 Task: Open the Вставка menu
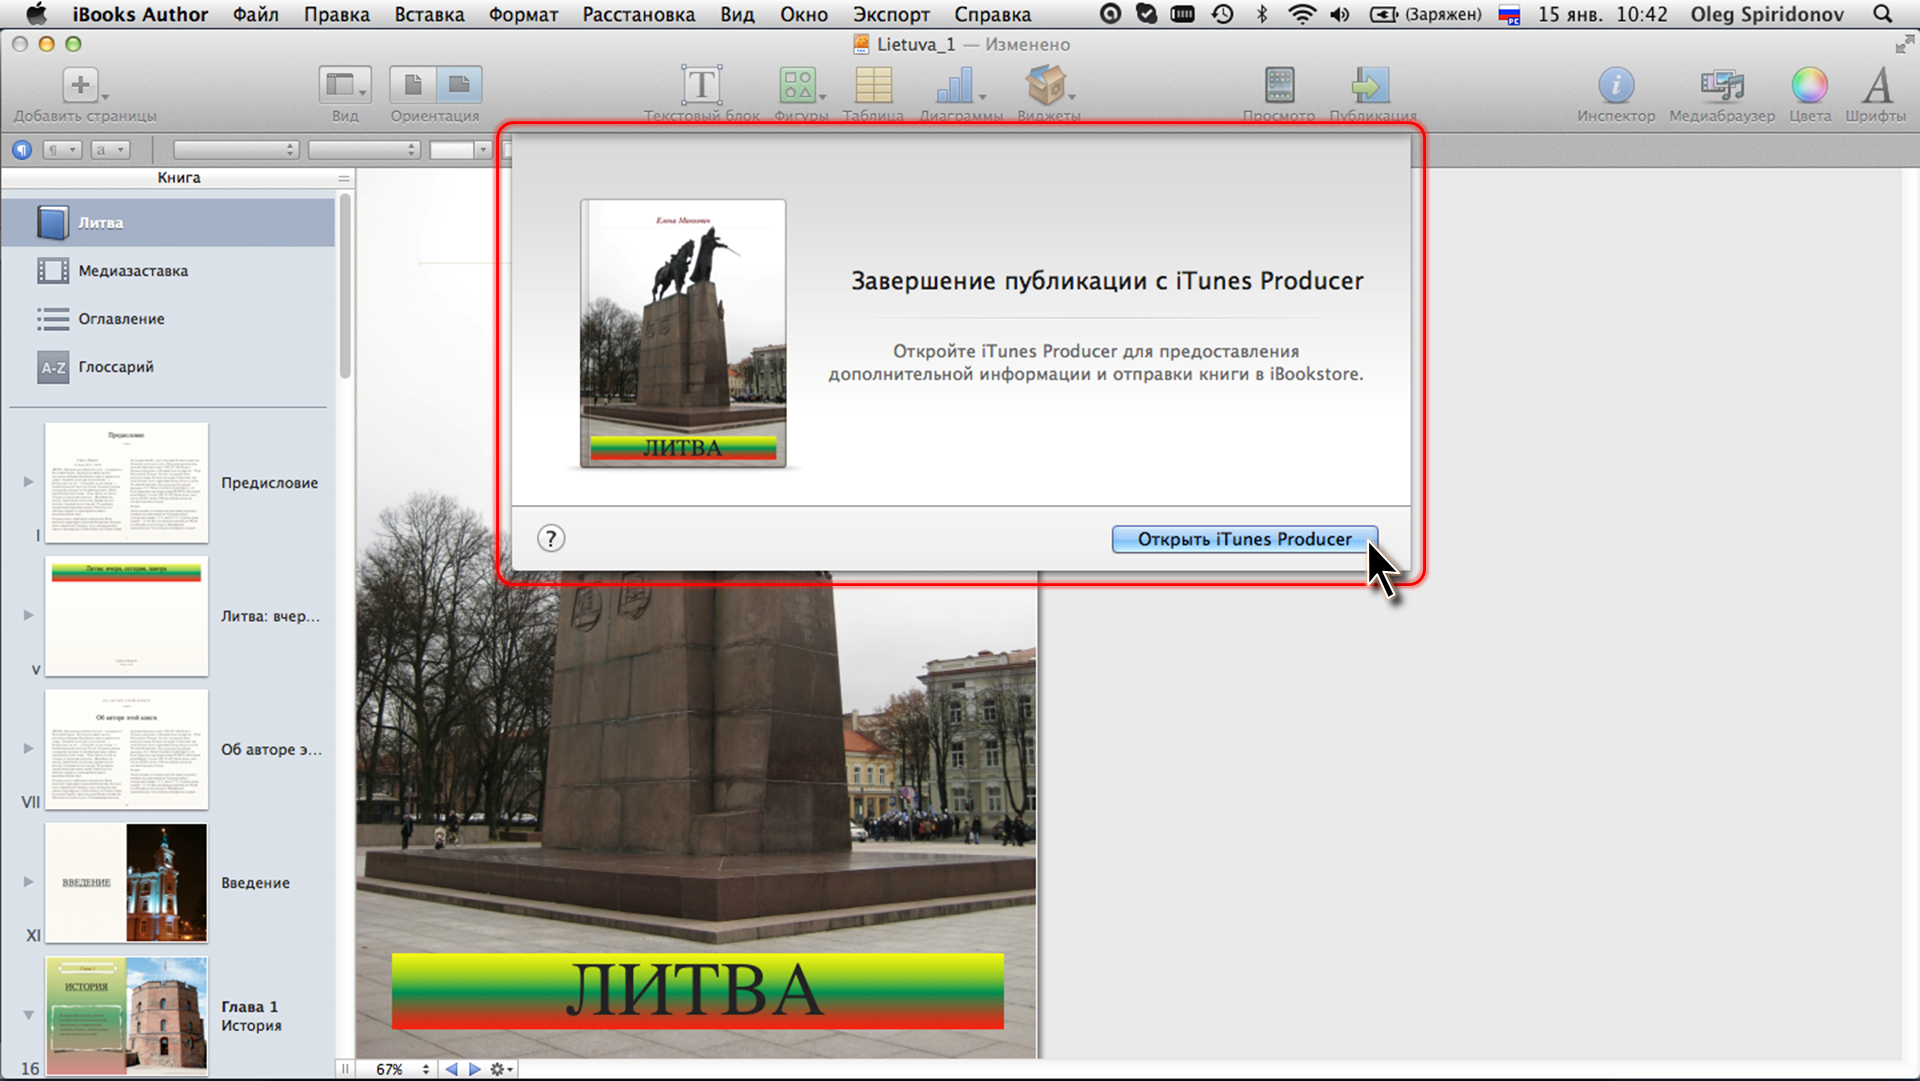pyautogui.click(x=429, y=14)
